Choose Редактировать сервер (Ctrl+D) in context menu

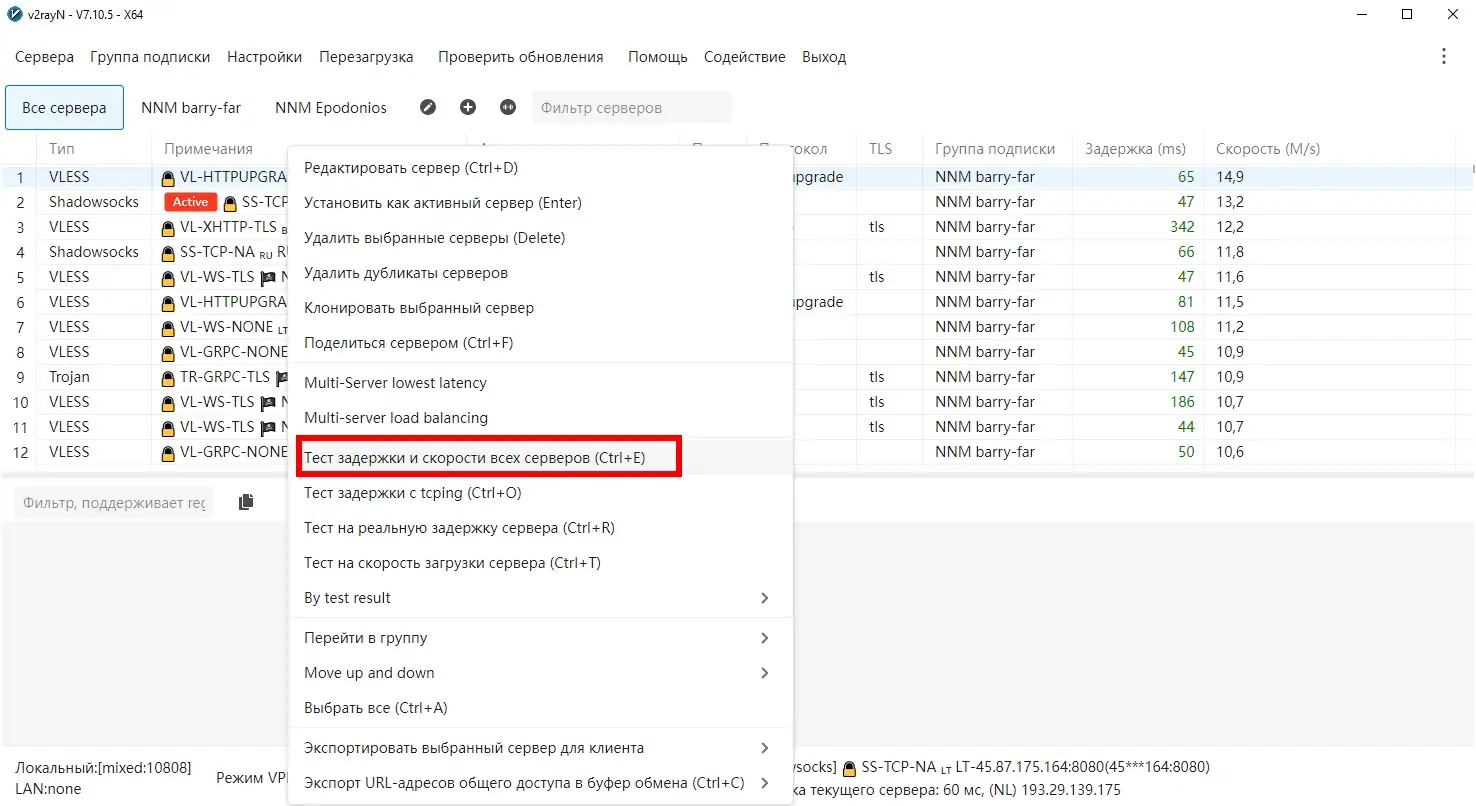[x=540, y=168]
